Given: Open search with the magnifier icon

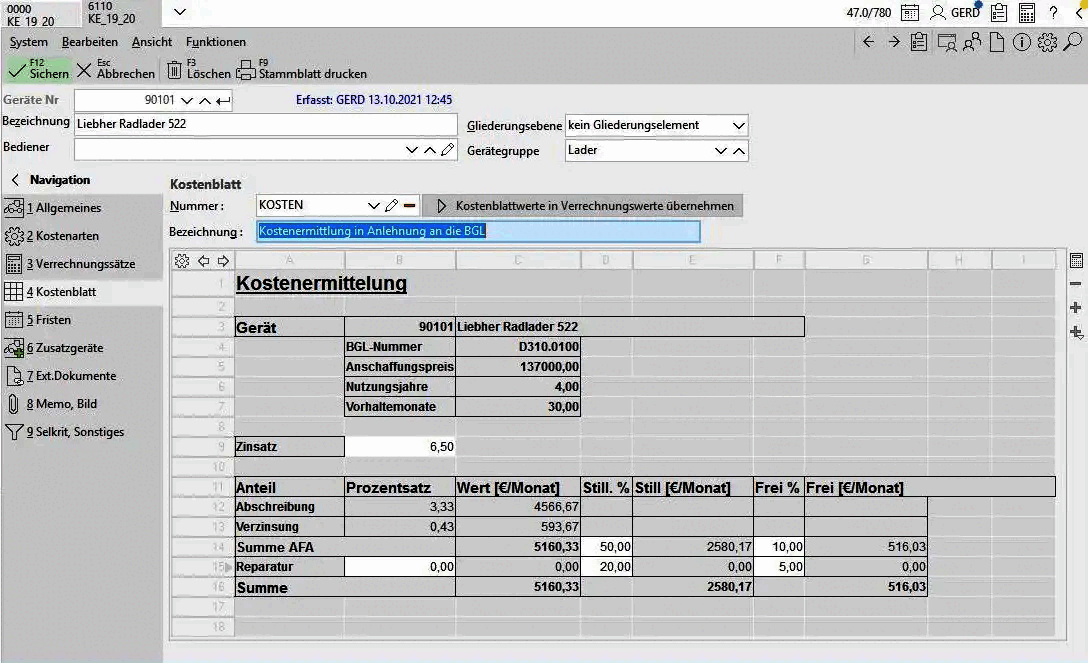Looking at the screenshot, I should point(1073,42).
